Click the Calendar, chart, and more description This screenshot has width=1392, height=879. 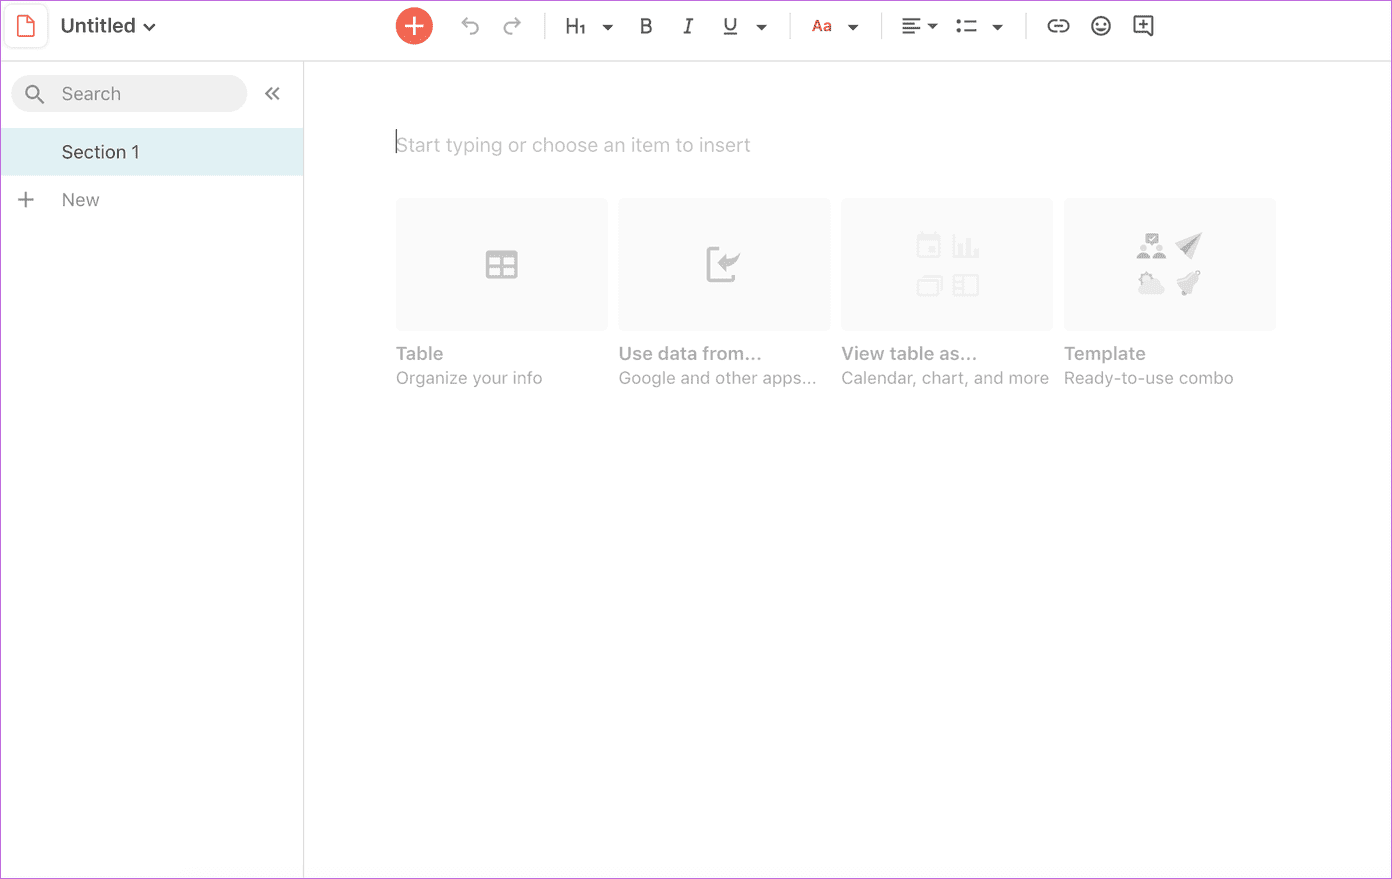point(945,378)
